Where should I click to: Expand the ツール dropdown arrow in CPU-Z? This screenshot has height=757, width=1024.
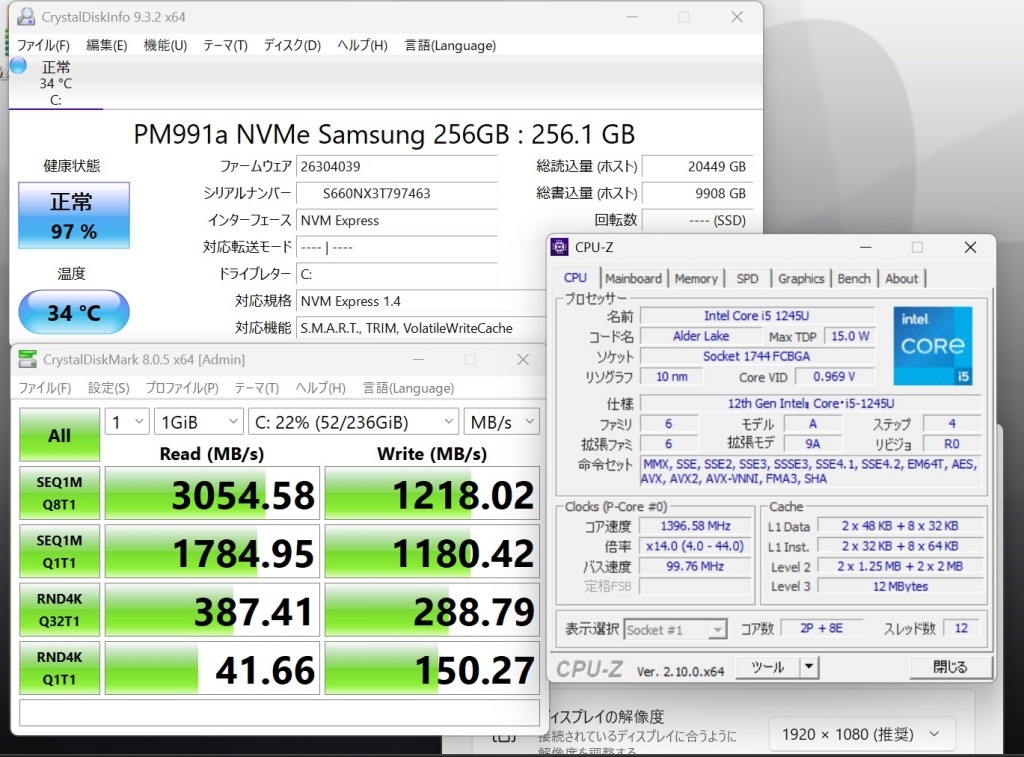pos(809,667)
